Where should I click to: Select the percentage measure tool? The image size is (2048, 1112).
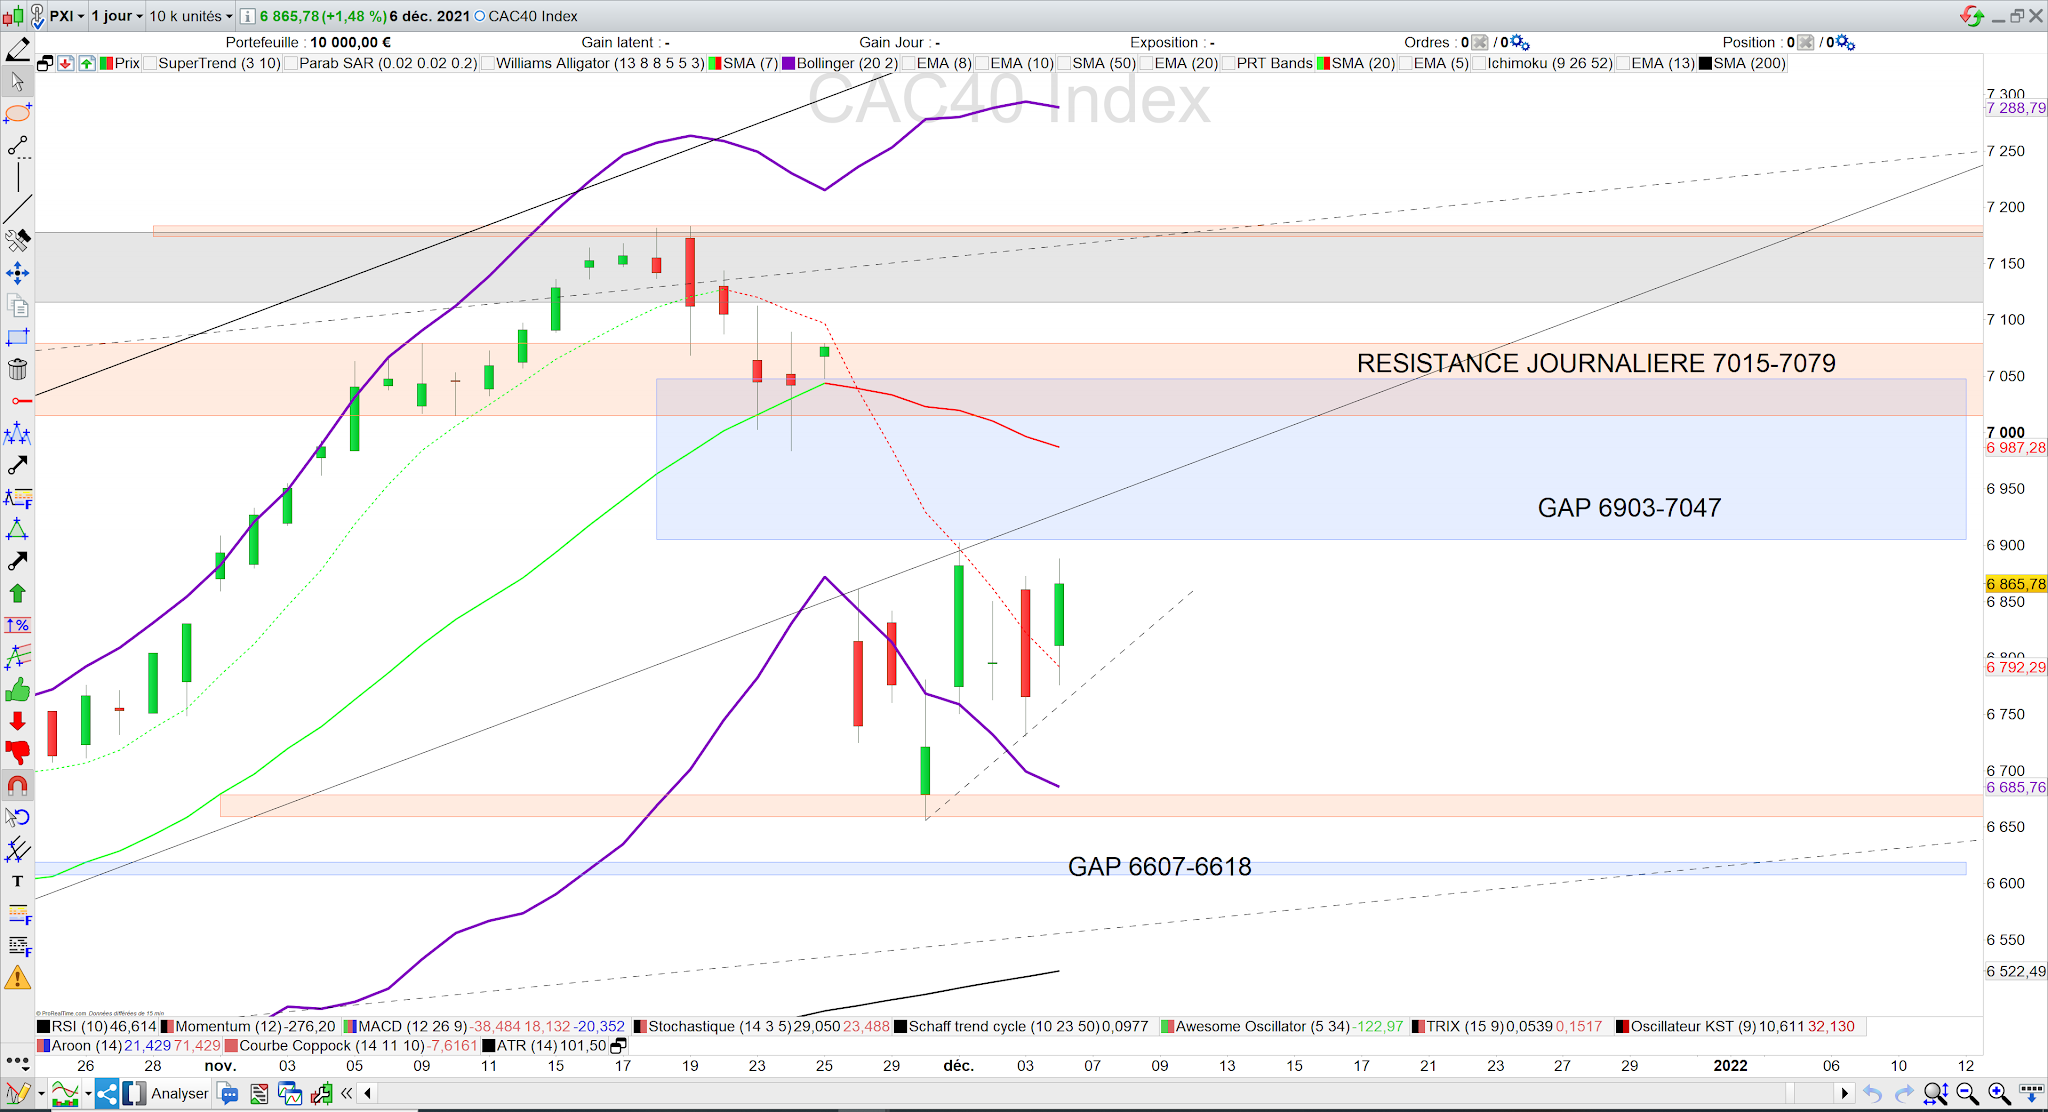coord(17,625)
